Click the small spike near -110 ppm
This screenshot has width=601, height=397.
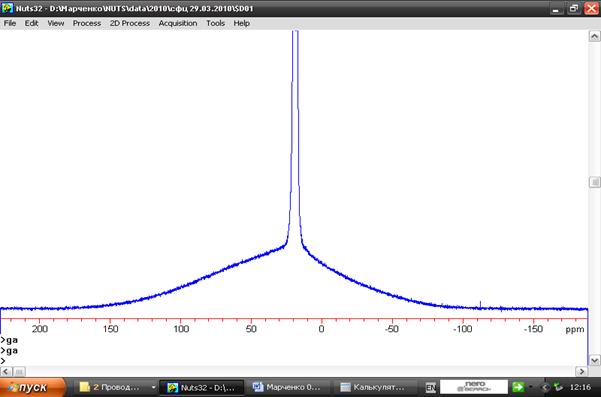(x=480, y=305)
